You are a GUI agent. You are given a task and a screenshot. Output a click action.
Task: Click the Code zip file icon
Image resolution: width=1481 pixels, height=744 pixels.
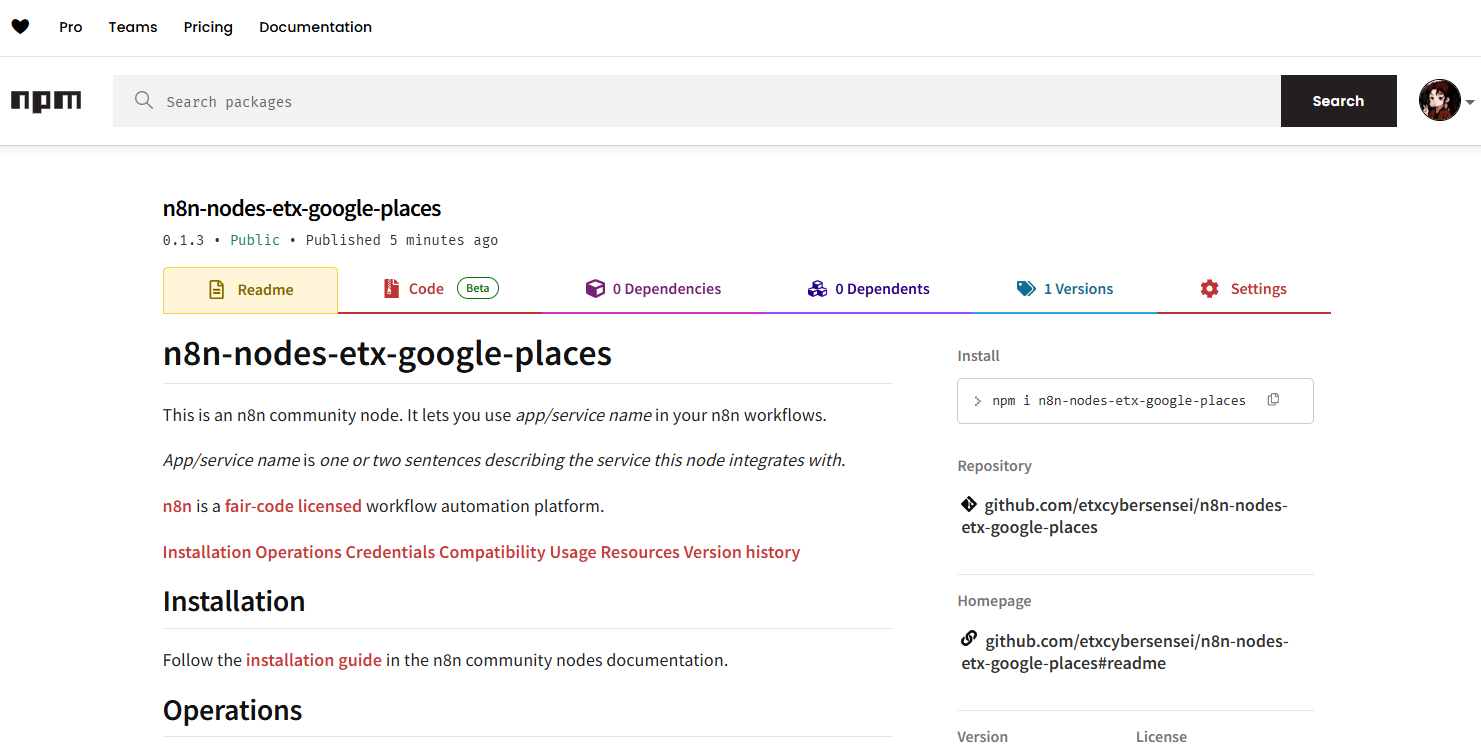[391, 289]
